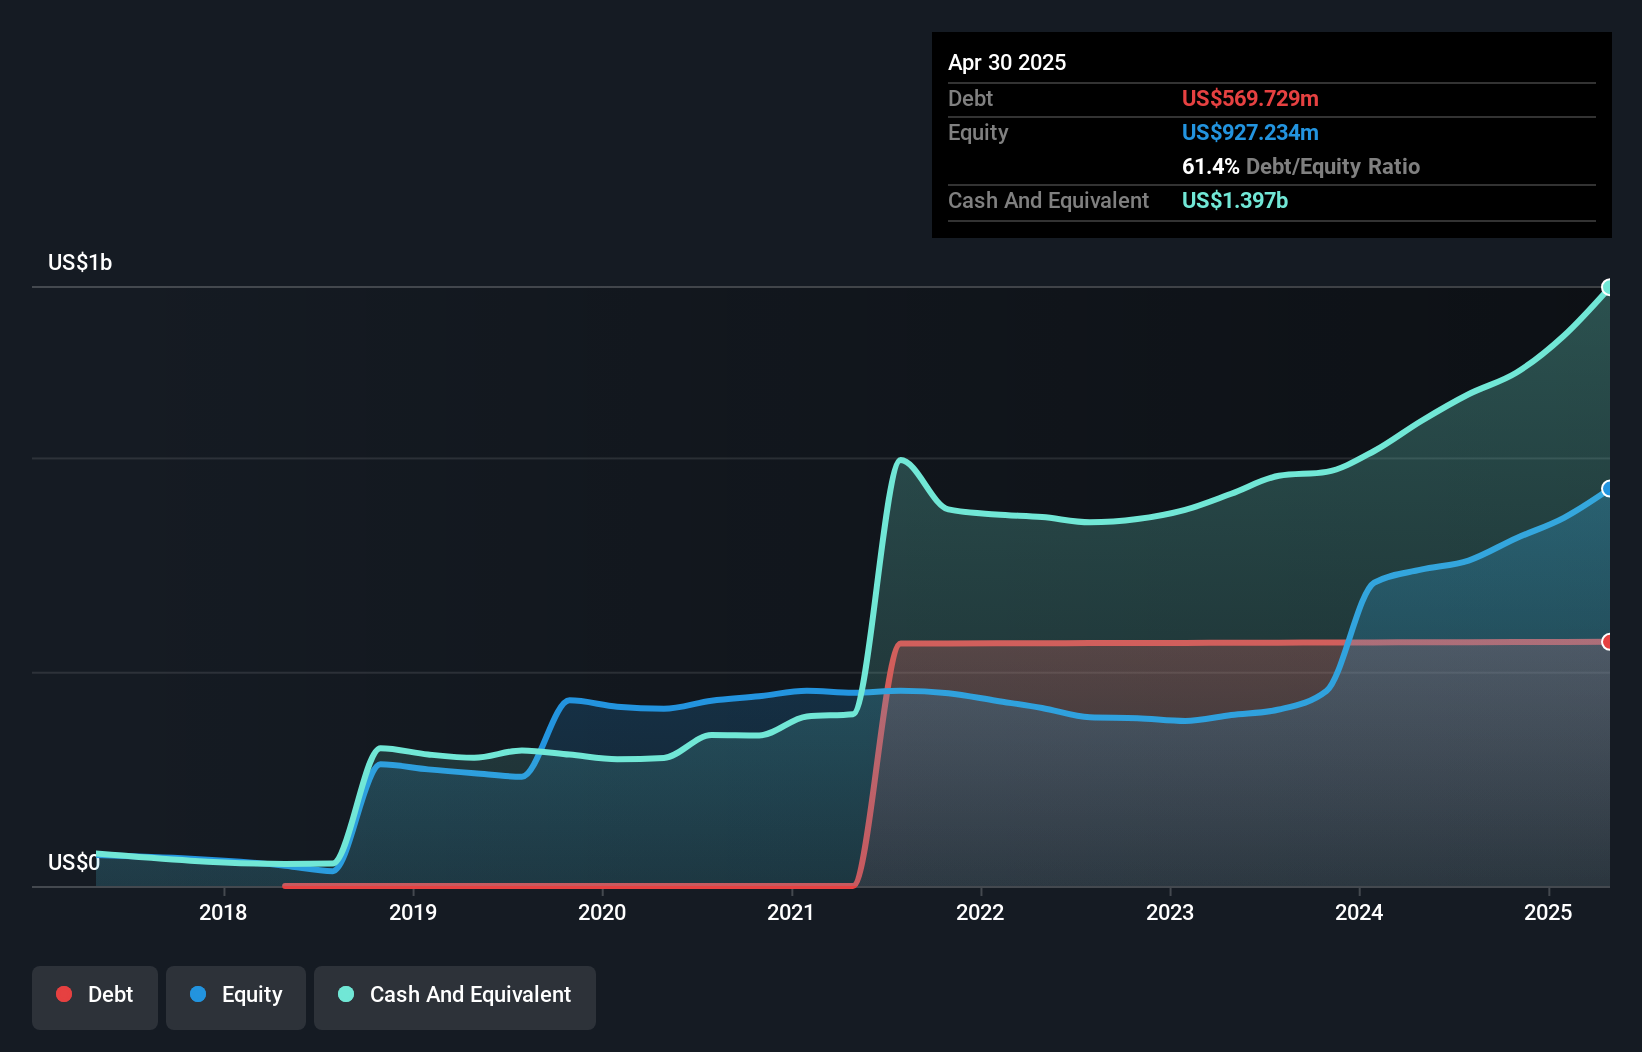The height and width of the screenshot is (1052, 1642).
Task: Click the 2020 x-axis label
Action: (602, 912)
